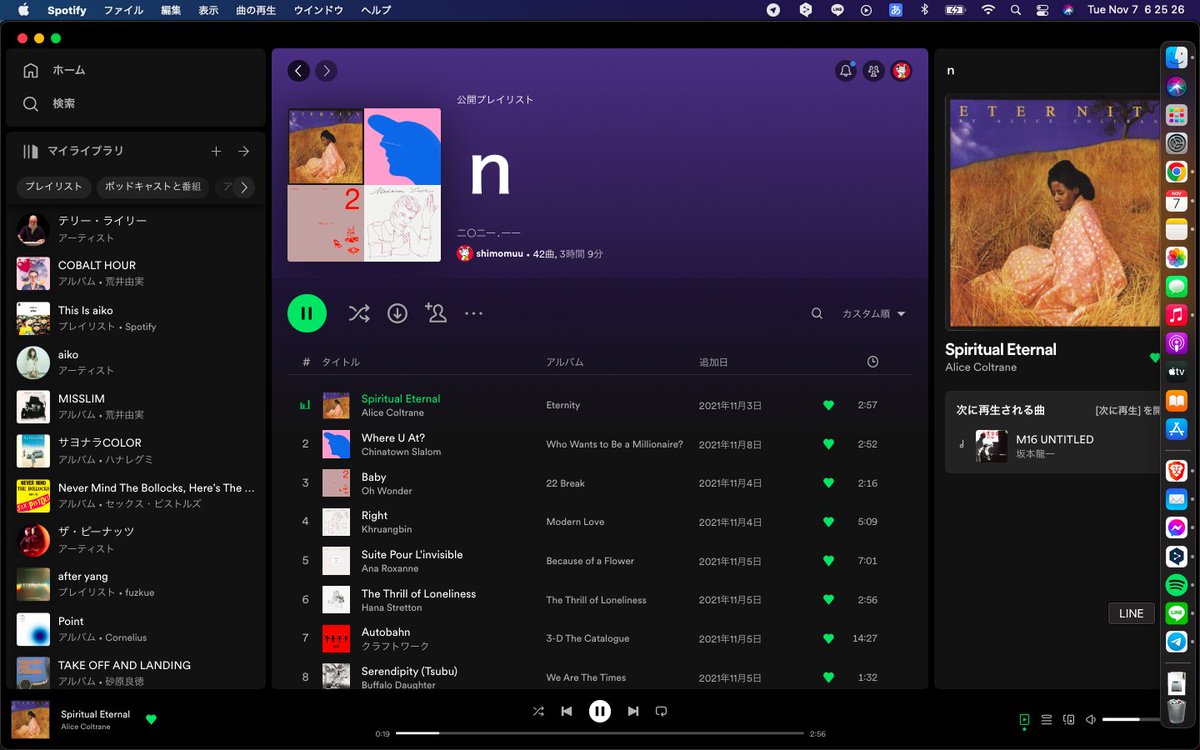The image size is (1200, 750).
Task: Open the now playing thumbnail in the bottom bar
Action: pyautogui.click(x=30, y=719)
